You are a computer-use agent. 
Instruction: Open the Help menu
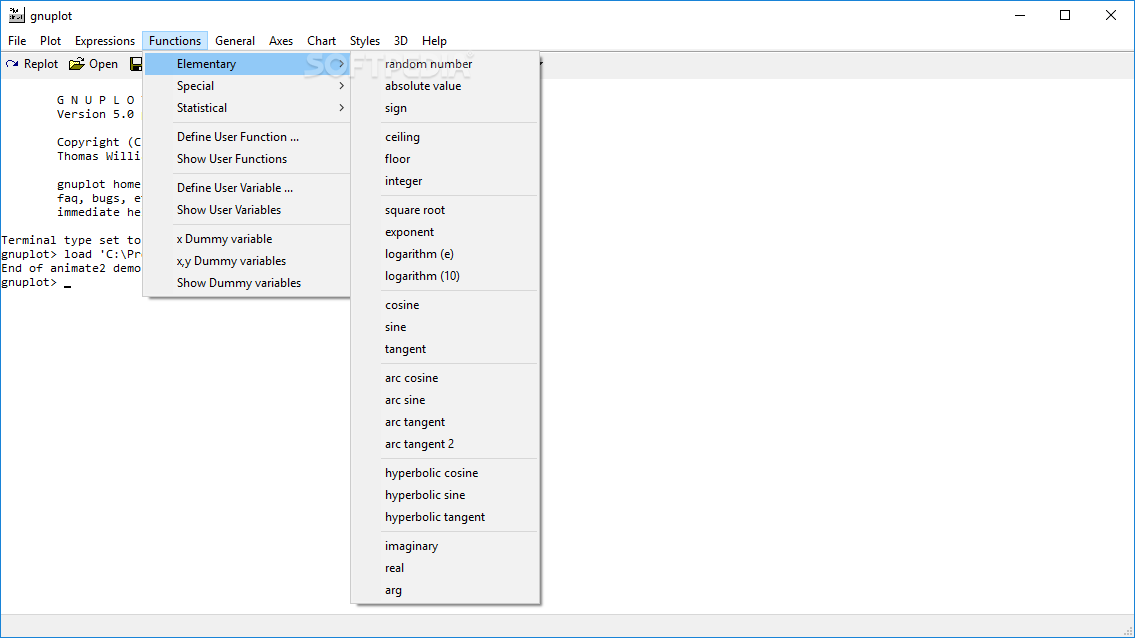pyautogui.click(x=434, y=41)
